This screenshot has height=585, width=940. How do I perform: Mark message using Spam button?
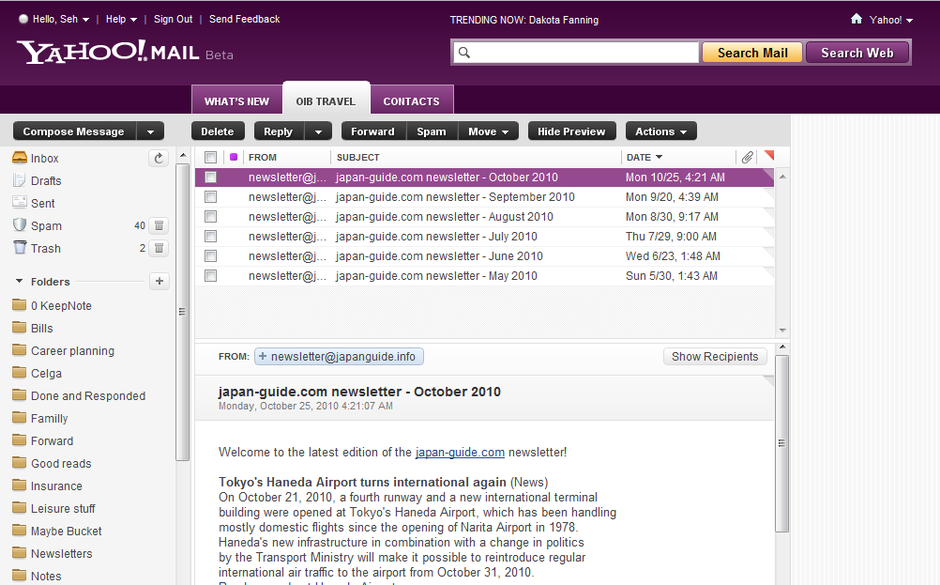pos(432,131)
